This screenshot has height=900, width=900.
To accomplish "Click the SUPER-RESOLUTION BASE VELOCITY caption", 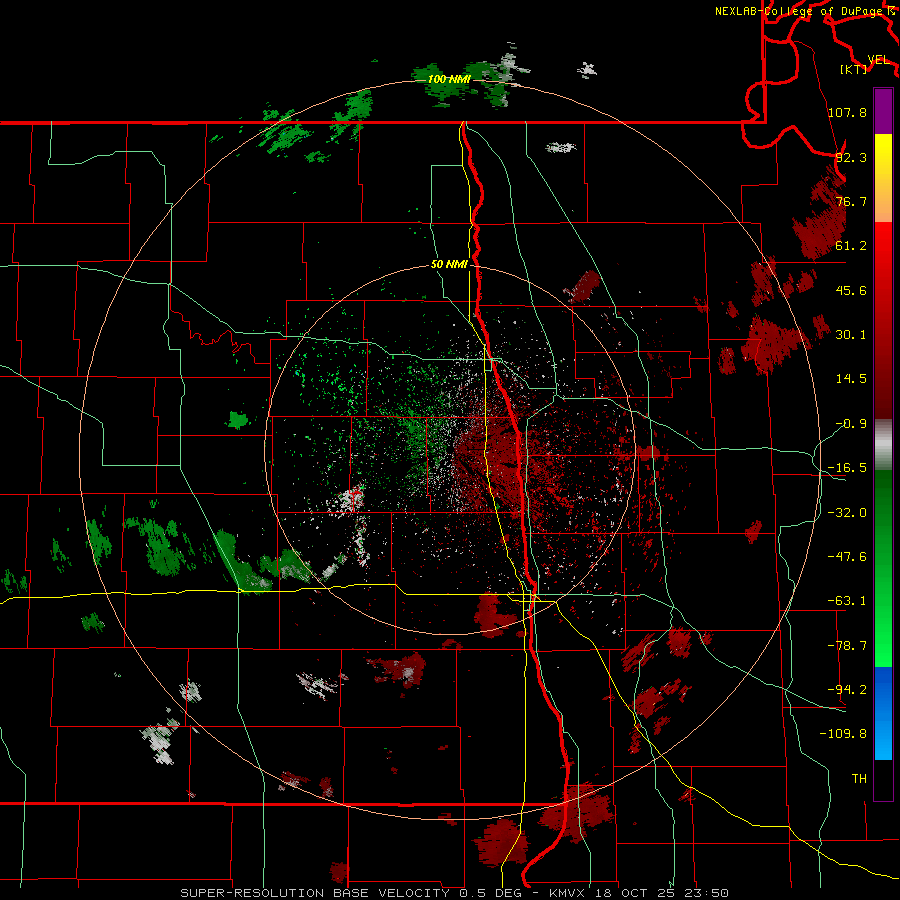I will [317, 893].
